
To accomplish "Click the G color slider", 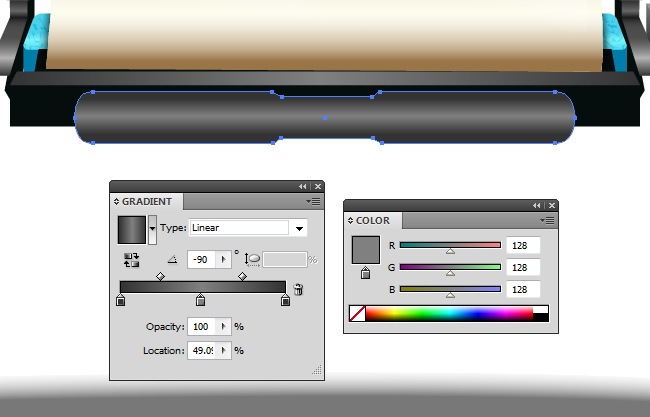I will [x=450, y=267].
